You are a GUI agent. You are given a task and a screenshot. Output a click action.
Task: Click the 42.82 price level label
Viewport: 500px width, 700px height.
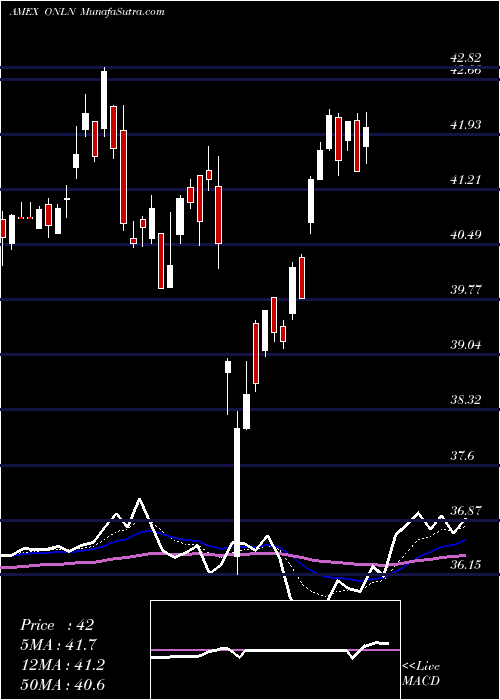pos(466,58)
